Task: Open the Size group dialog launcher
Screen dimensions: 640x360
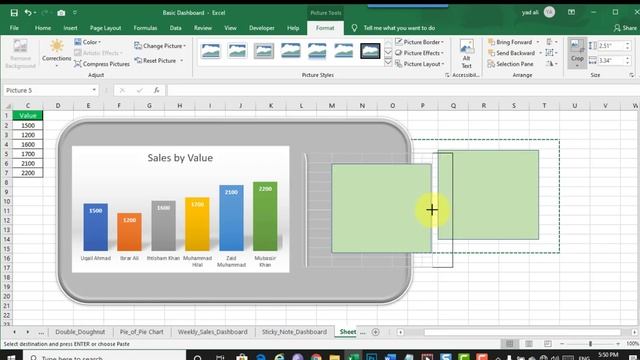Action: [x=631, y=75]
